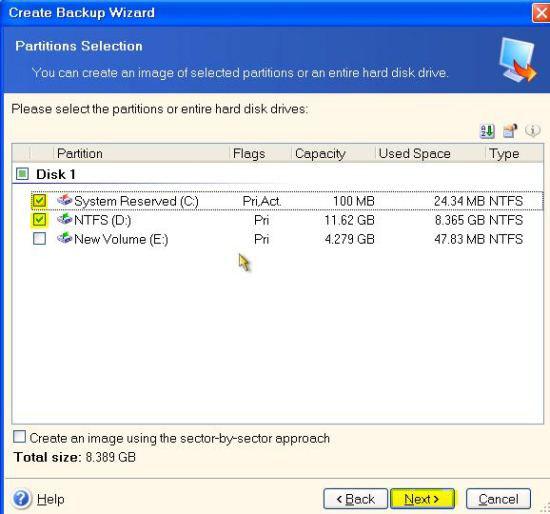Toggle the Disk 1 select-all checkbox

pyautogui.click(x=22, y=174)
